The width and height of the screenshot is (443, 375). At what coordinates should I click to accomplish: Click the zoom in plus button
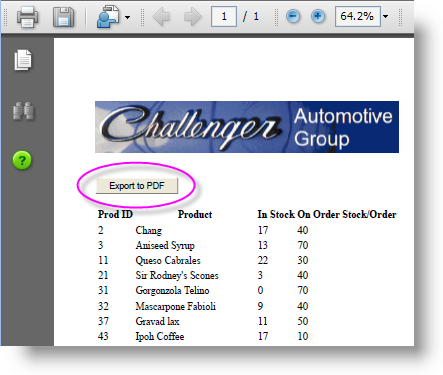point(318,16)
